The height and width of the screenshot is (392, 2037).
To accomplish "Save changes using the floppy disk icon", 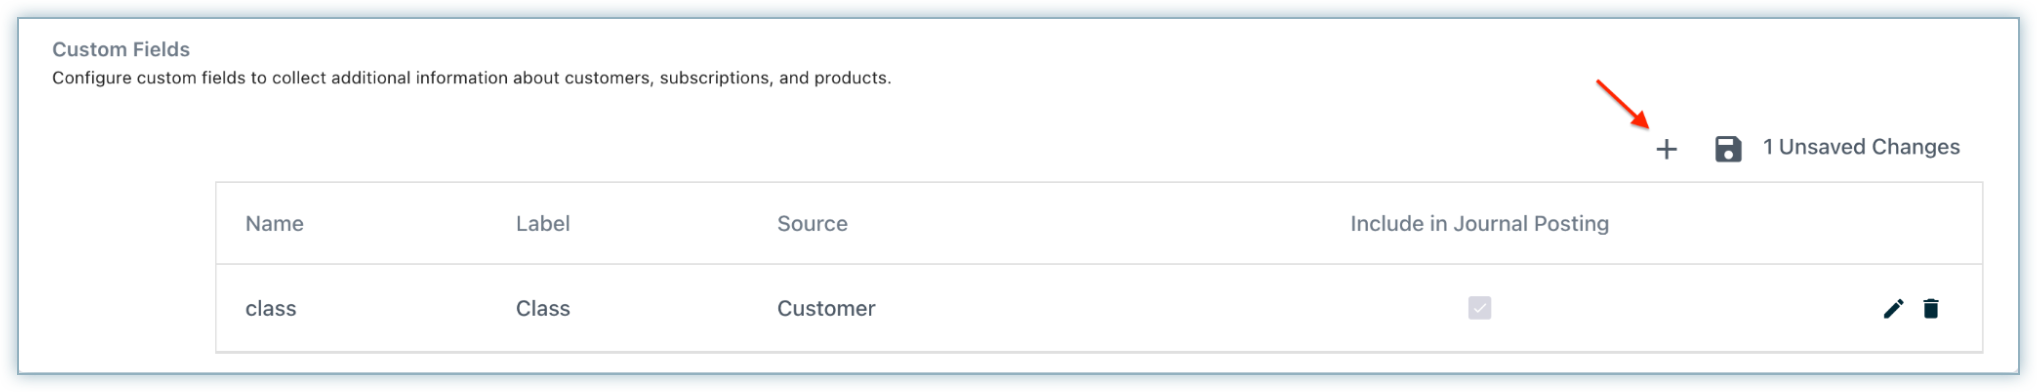I will click(x=1728, y=149).
